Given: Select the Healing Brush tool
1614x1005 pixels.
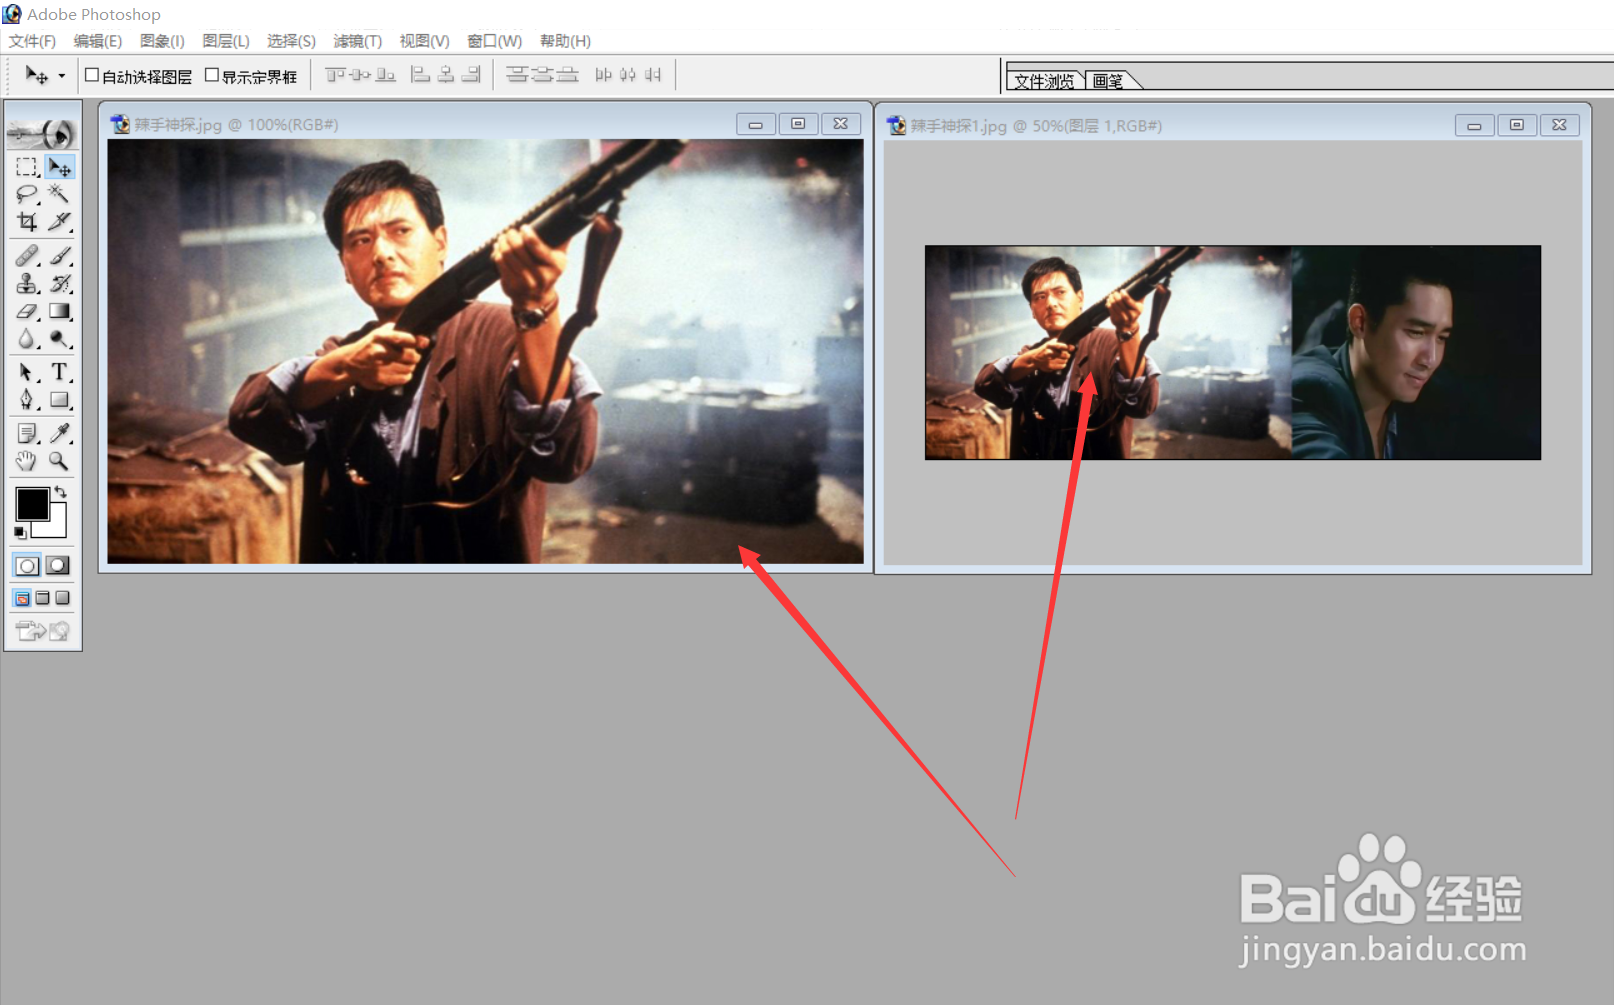Looking at the screenshot, I should coord(27,256).
